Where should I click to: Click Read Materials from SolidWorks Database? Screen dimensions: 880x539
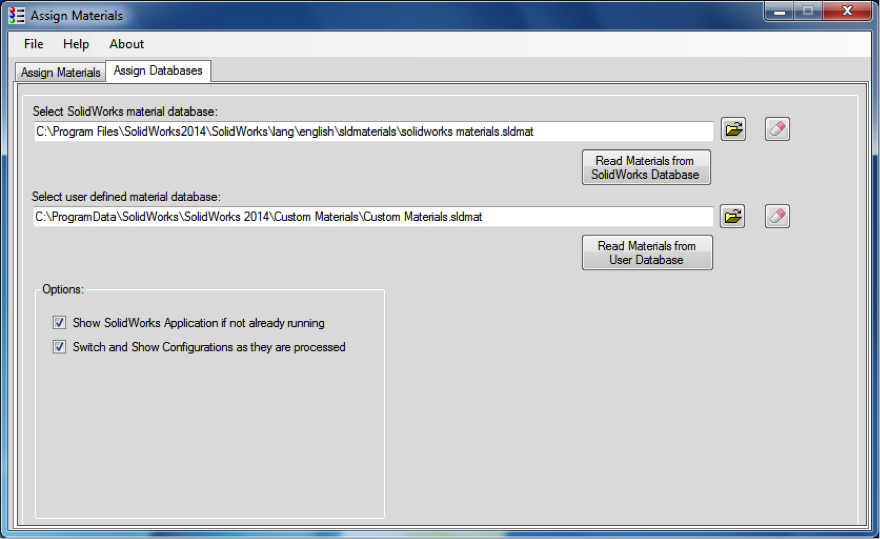pos(646,167)
